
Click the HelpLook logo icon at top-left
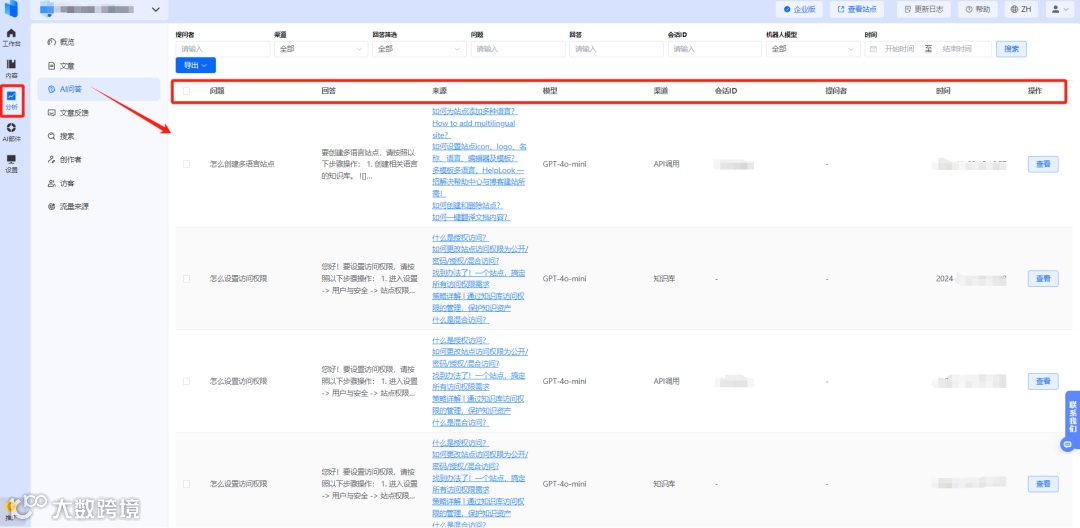[12, 9]
